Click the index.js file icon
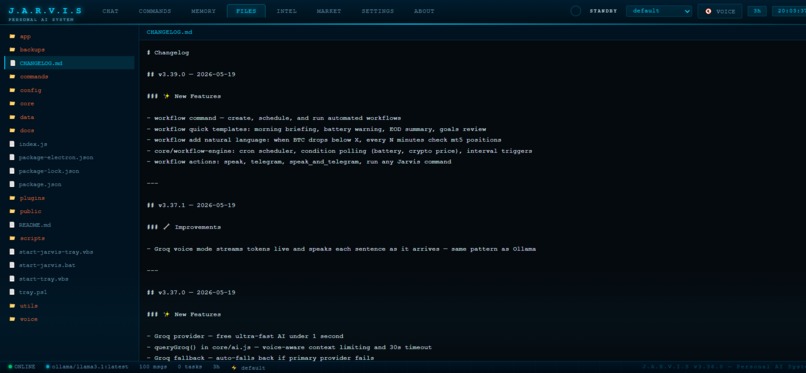Screen dimensions: 806x373 point(12,144)
